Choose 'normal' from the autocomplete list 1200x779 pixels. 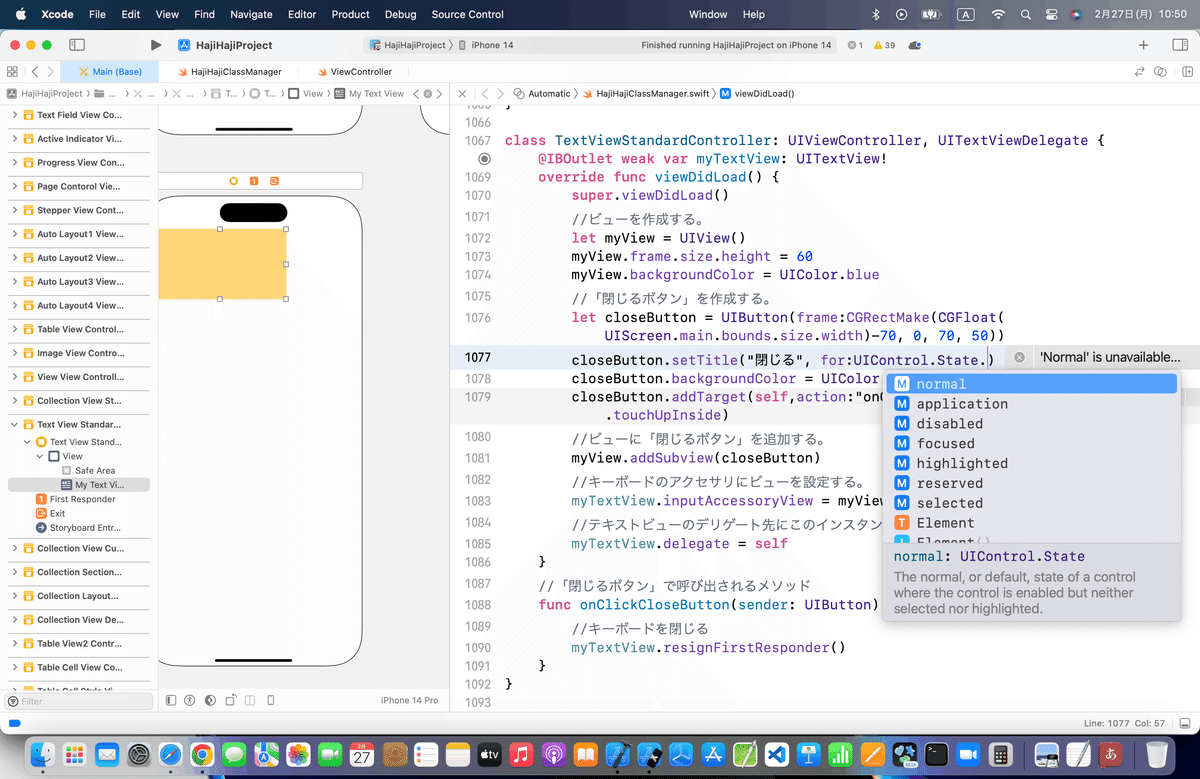(x=1031, y=384)
